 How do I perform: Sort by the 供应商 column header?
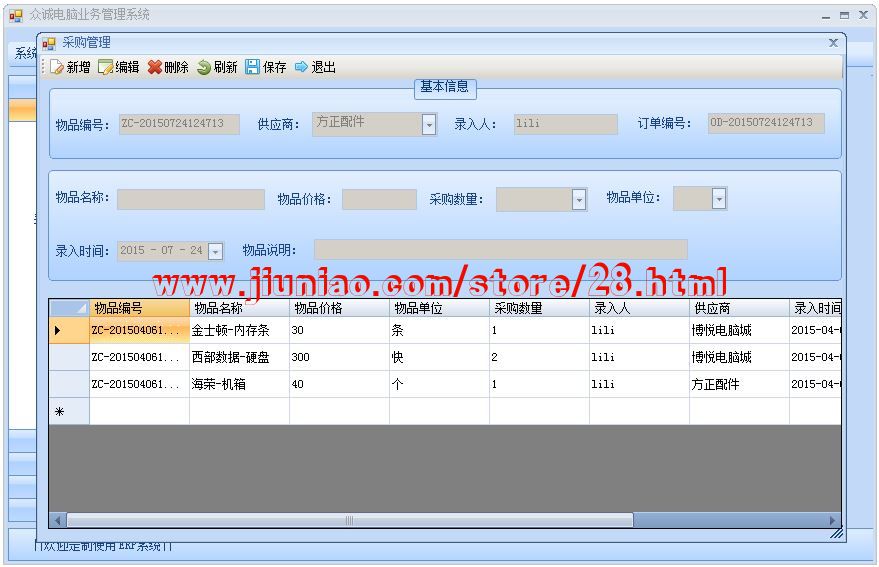(x=739, y=308)
